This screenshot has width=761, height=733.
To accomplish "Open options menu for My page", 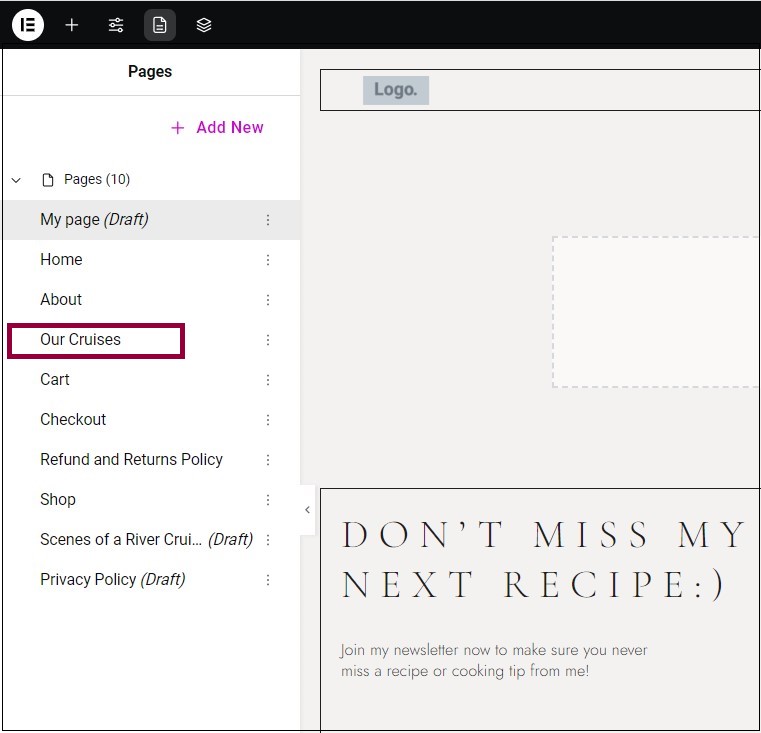I will 268,220.
